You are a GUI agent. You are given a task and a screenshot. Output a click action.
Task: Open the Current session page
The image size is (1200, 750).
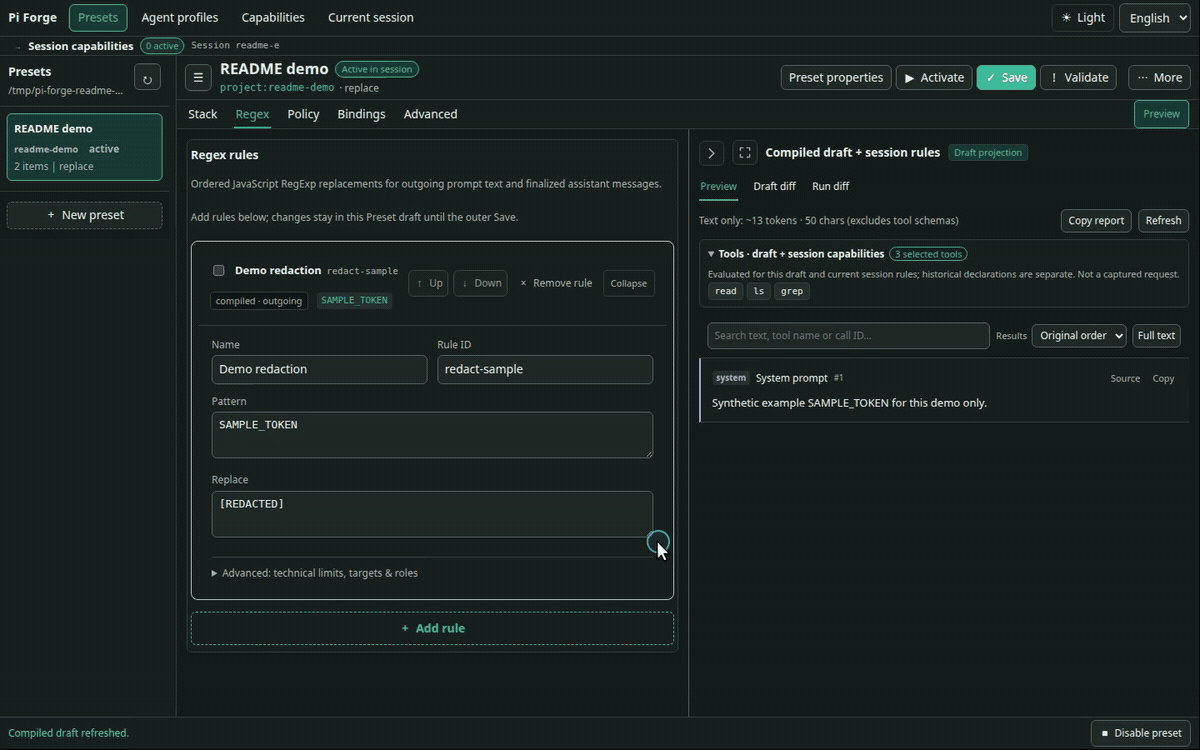coord(371,18)
